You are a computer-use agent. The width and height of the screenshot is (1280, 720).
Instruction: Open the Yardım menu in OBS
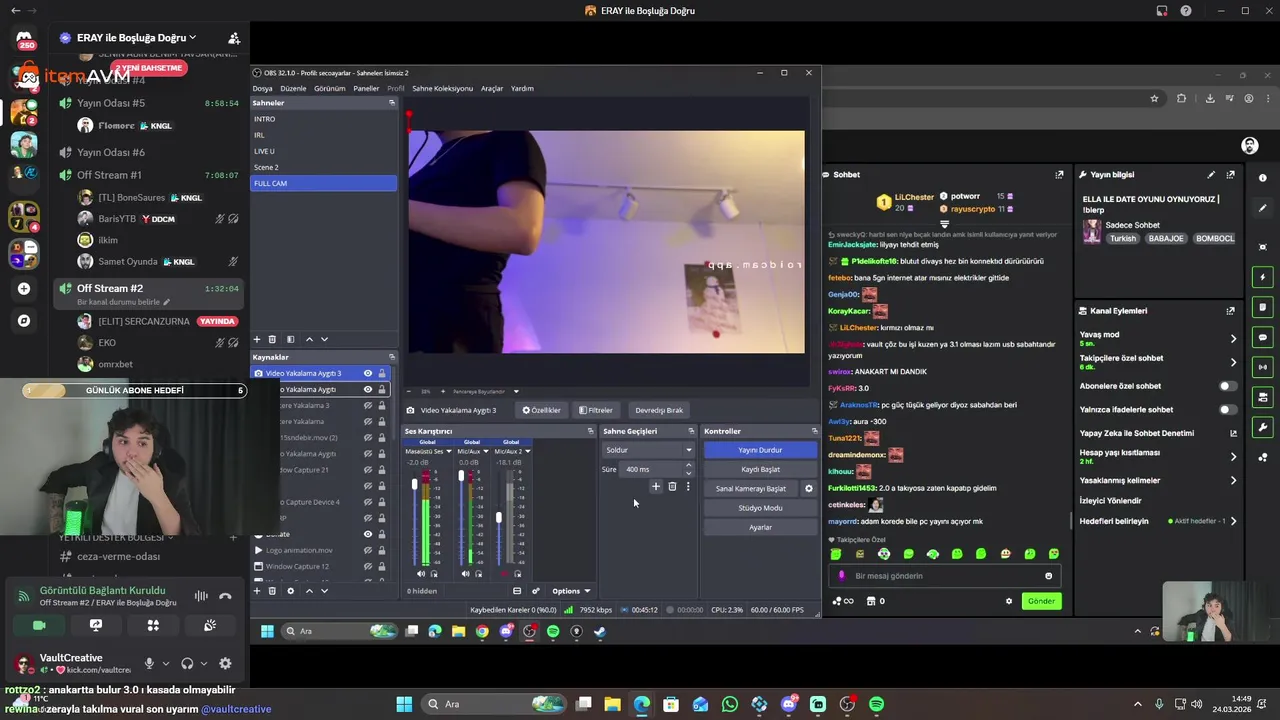(522, 88)
